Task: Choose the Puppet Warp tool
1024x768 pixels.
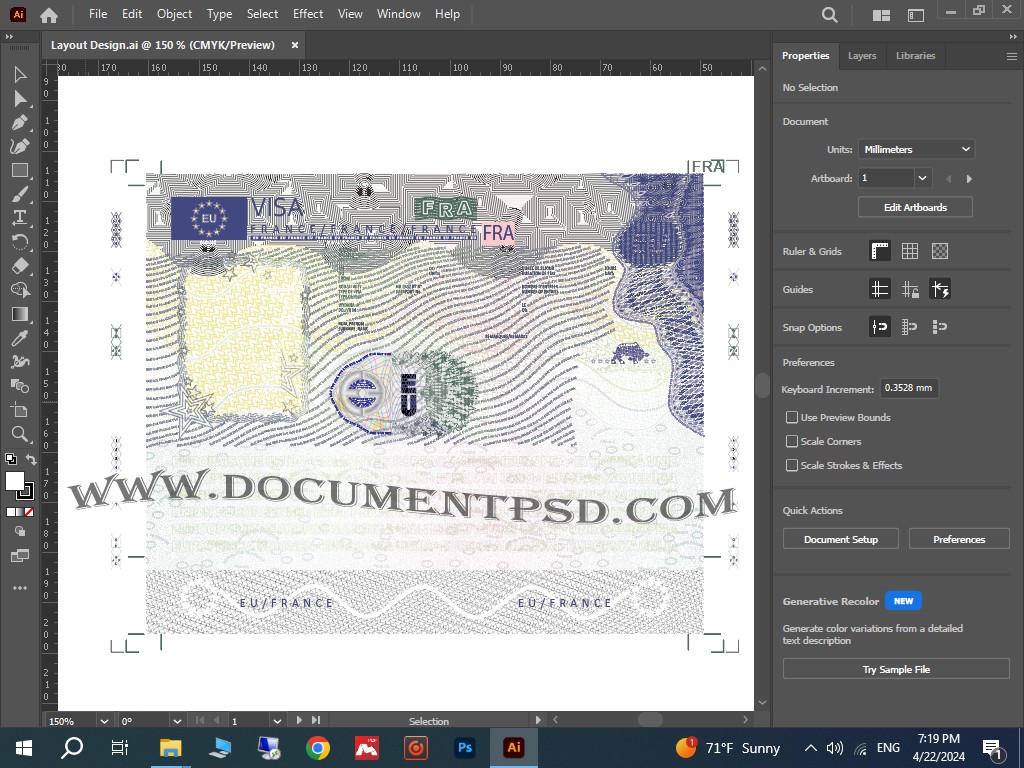Action: coord(20,361)
